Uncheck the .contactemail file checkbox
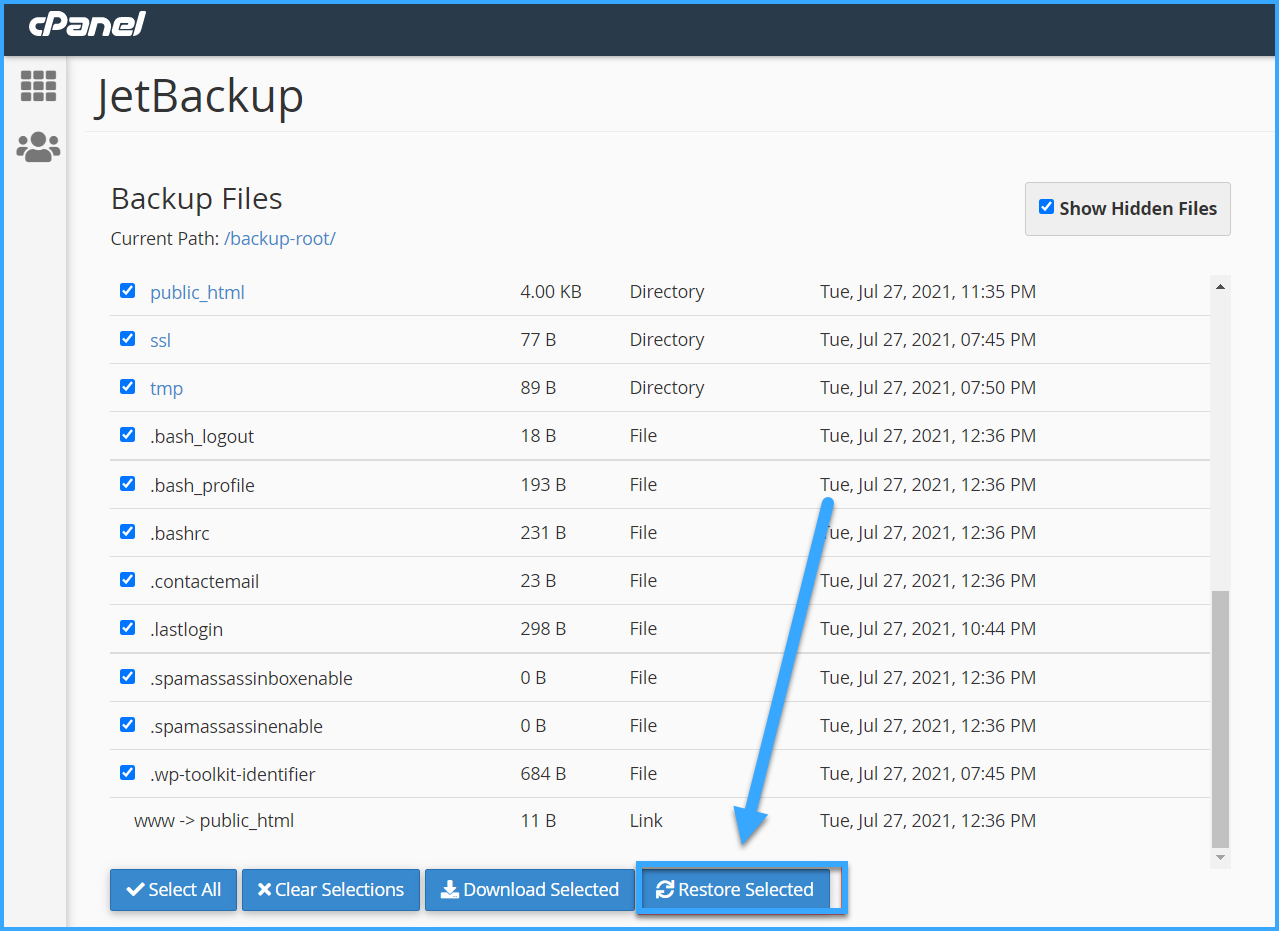Screen dimensions: 1279x931 pos(127,580)
